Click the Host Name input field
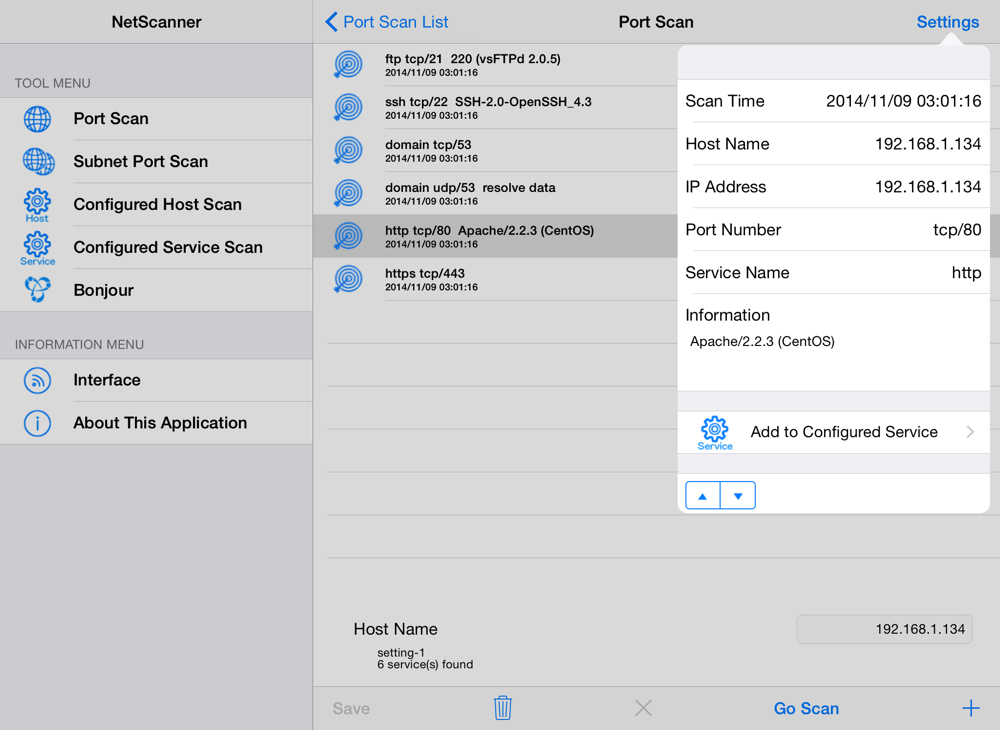The image size is (1000, 730). coord(884,629)
